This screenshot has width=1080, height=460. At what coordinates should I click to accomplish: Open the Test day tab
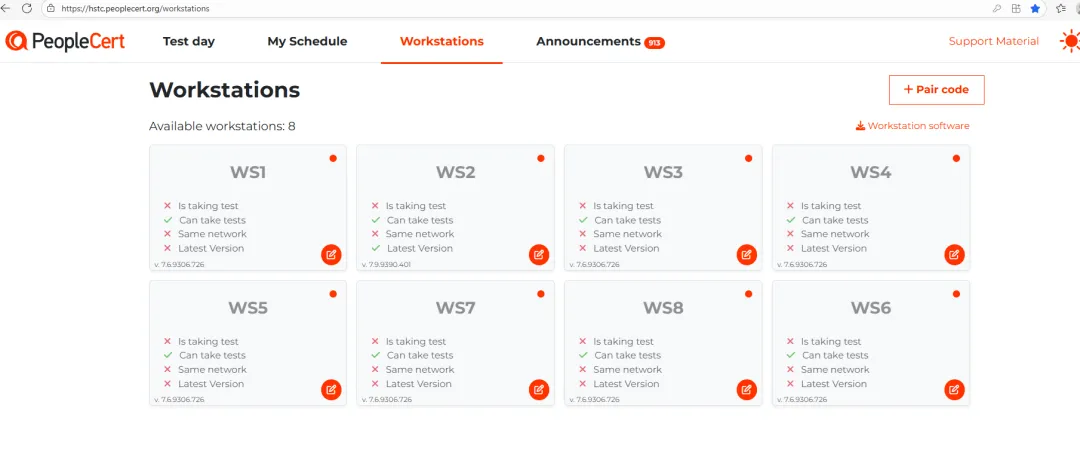189,41
